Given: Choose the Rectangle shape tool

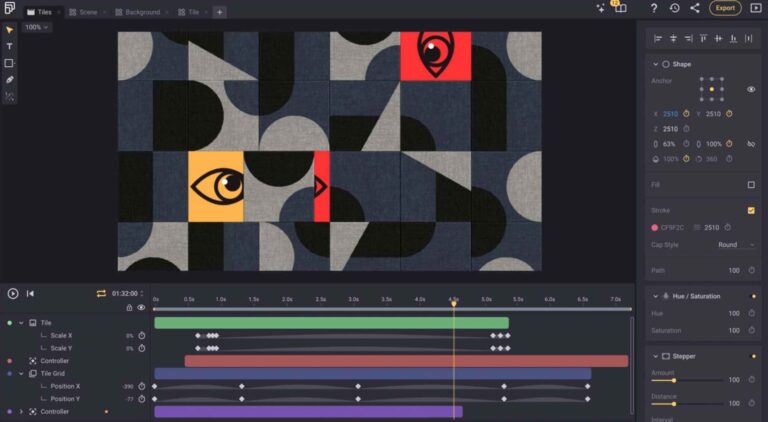Looking at the screenshot, I should pyautogui.click(x=9, y=63).
